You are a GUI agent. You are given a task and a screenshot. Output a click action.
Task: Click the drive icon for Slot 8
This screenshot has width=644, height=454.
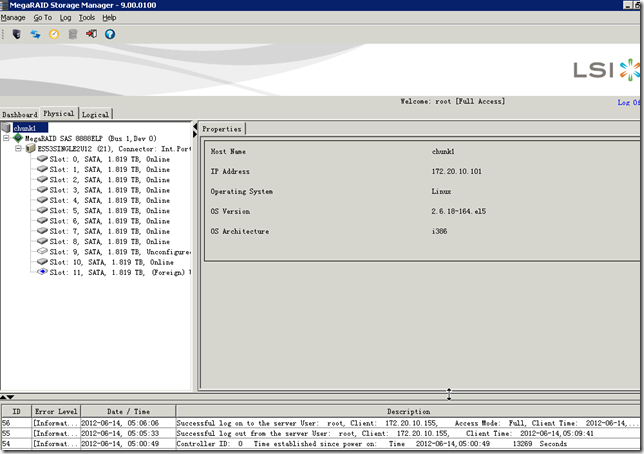coord(42,241)
